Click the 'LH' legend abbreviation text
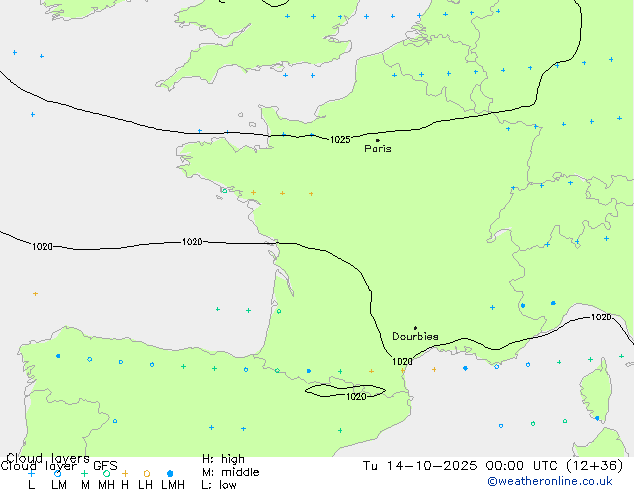634x490 pixels. (x=145, y=485)
